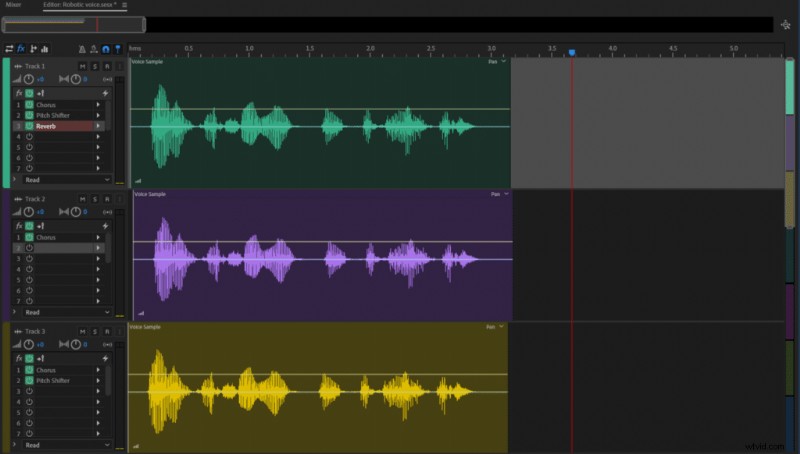Select the Editor: Robotic voice.sesx tab

click(x=79, y=5)
